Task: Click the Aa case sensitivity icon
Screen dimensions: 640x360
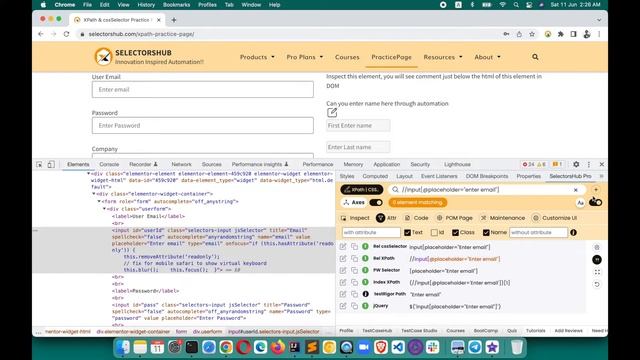Action: click(x=580, y=202)
